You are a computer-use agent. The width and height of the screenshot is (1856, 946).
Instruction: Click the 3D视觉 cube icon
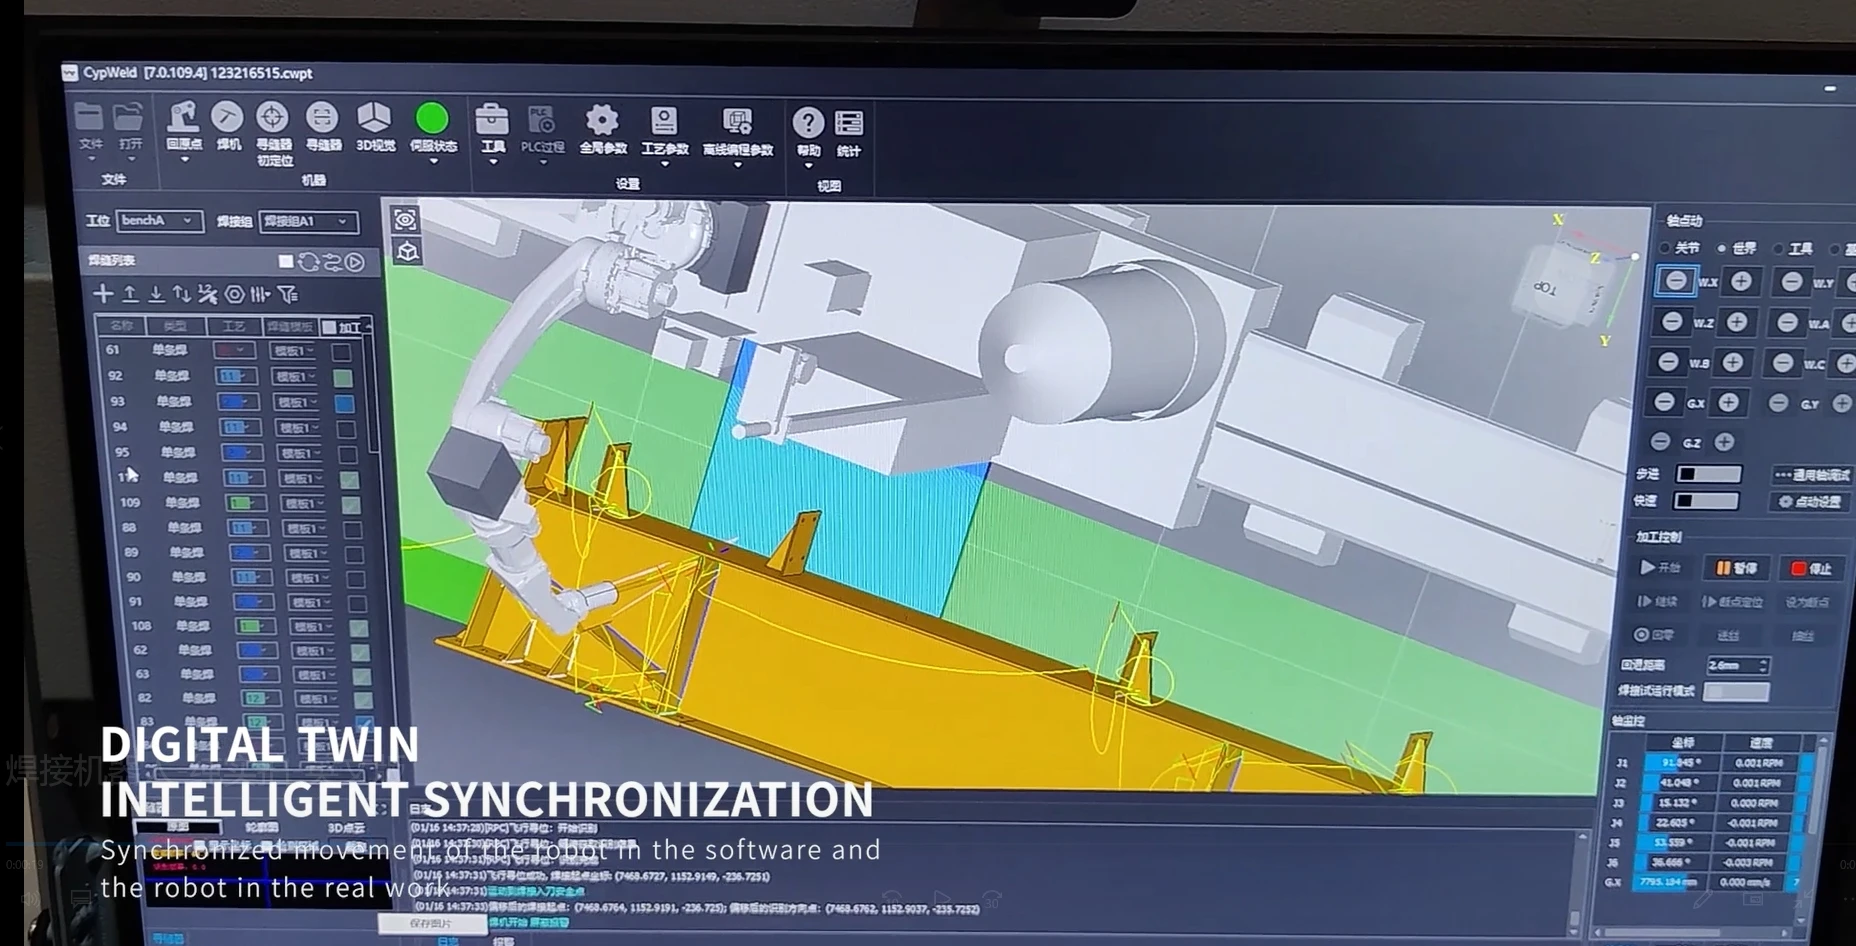[375, 118]
